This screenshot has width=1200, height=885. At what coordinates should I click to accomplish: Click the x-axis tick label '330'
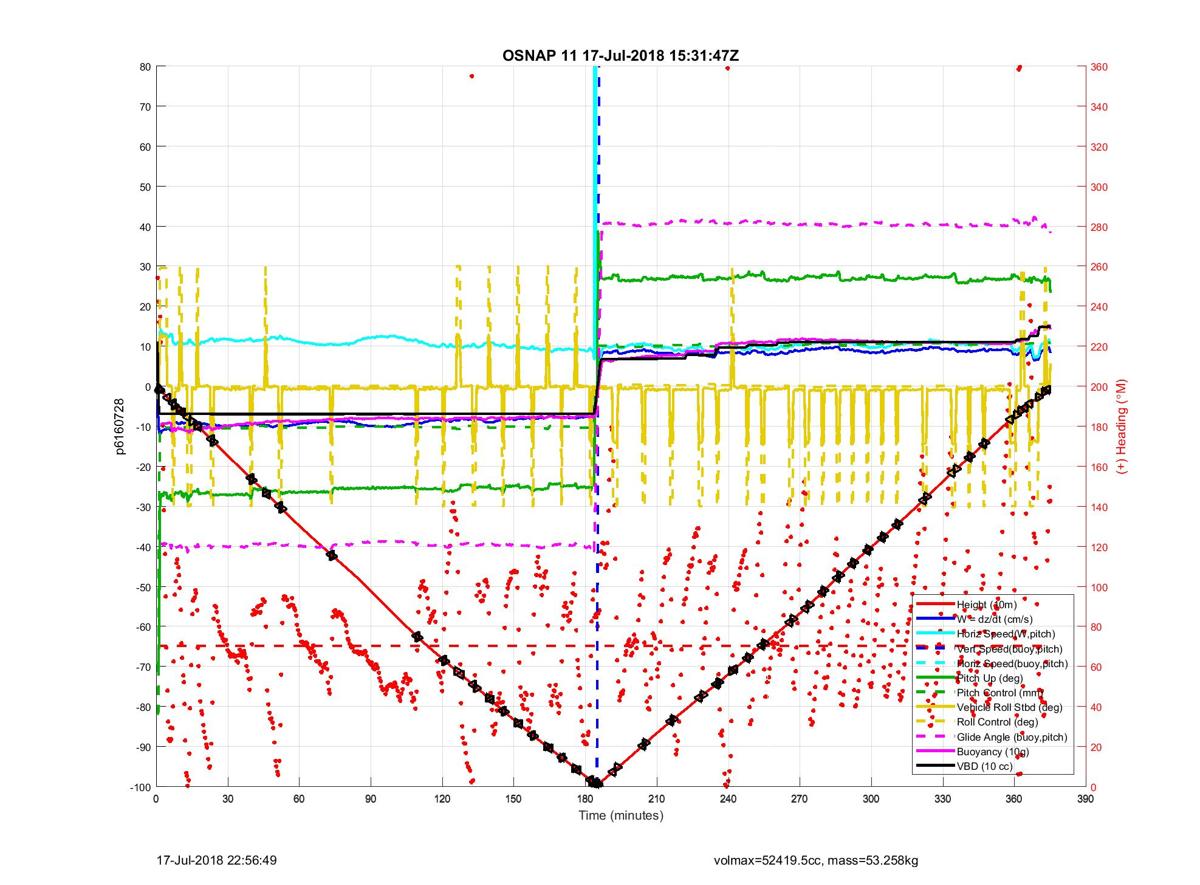tap(943, 799)
